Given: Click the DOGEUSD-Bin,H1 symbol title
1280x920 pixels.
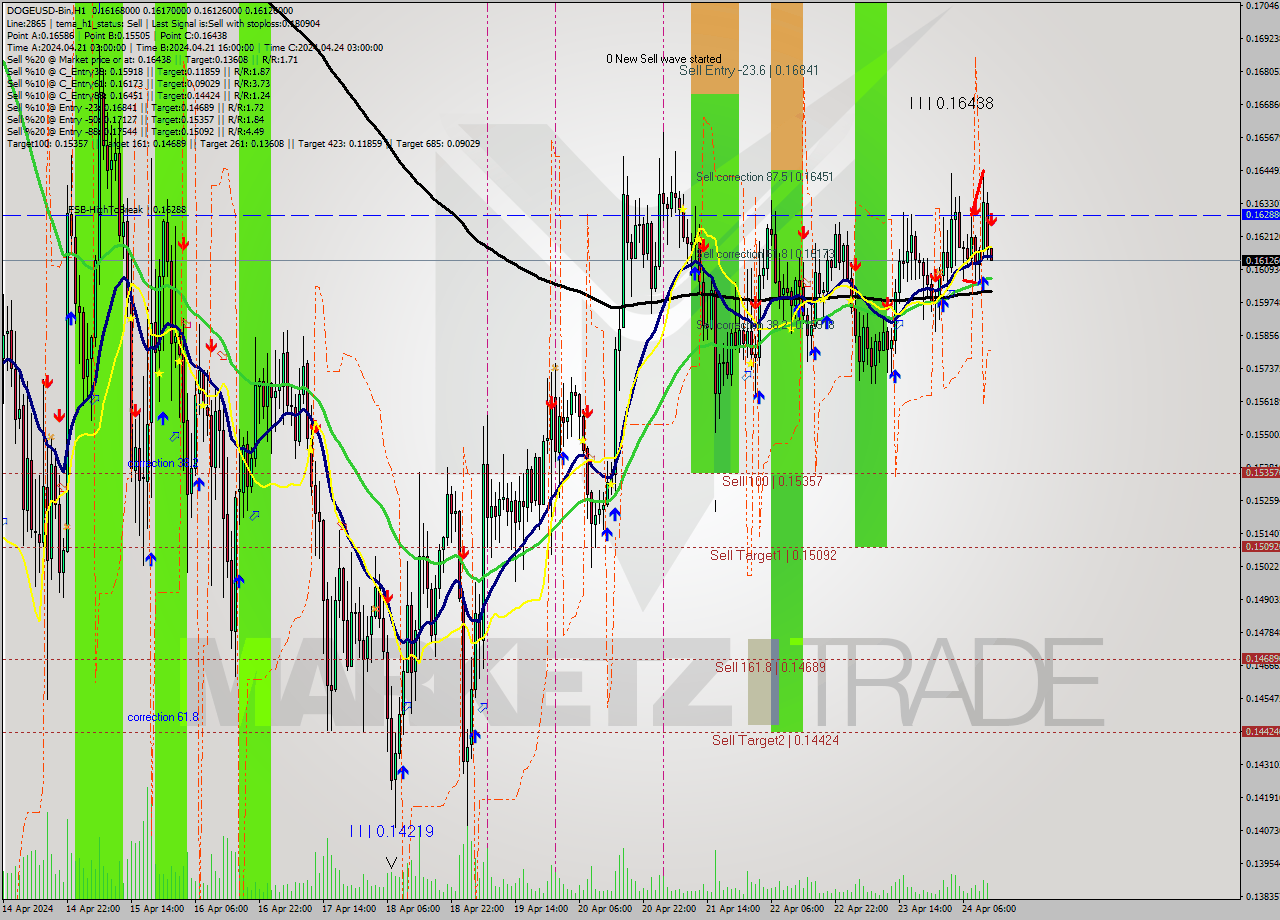Looking at the screenshot, I should click(x=47, y=9).
